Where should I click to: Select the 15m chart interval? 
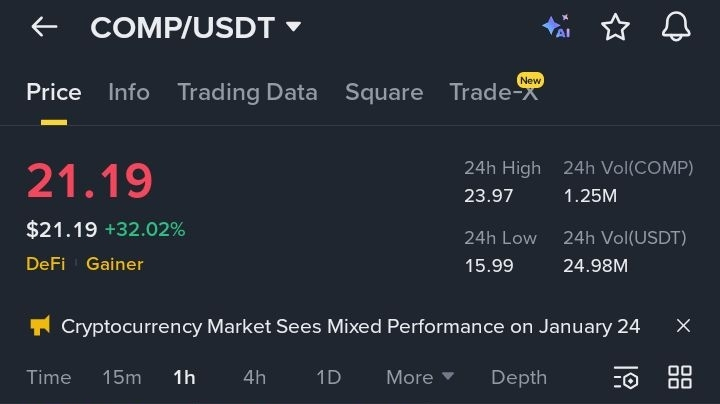122,377
